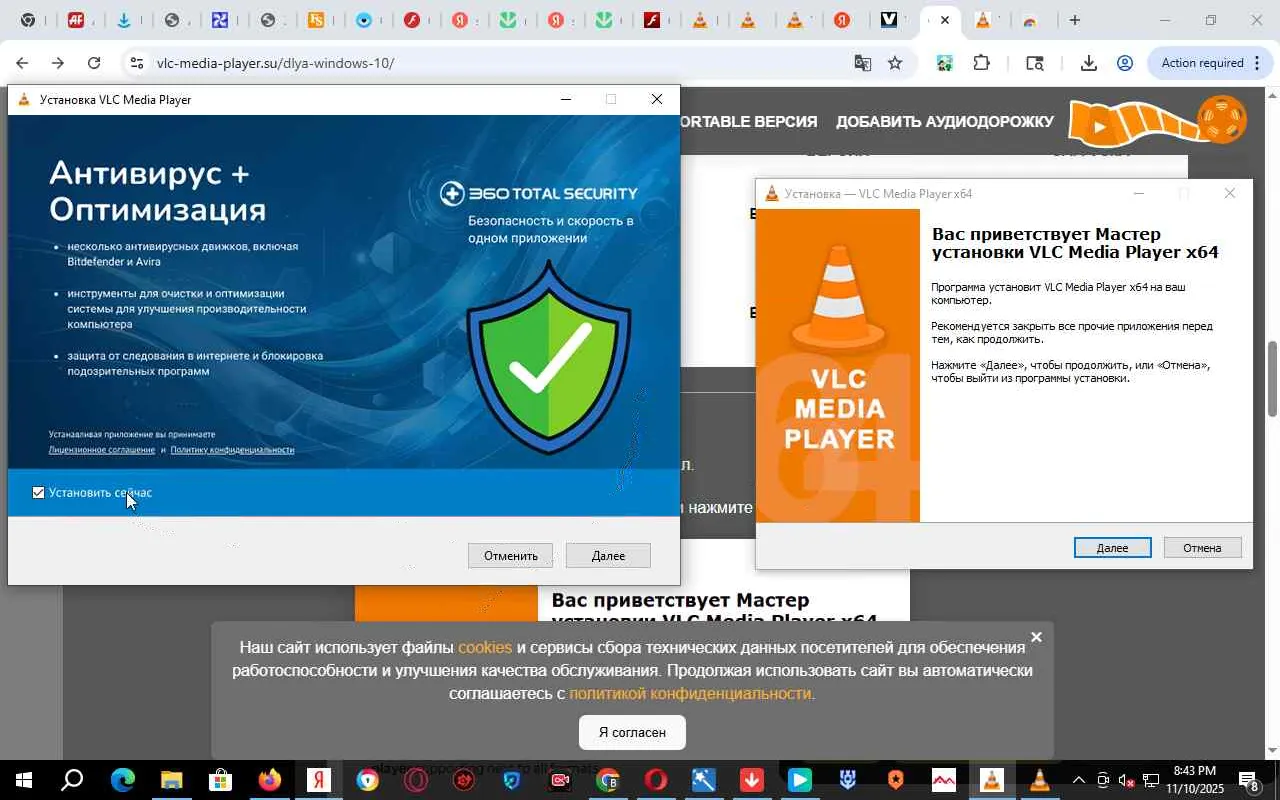Open Windows Search from taskbar

point(72,780)
